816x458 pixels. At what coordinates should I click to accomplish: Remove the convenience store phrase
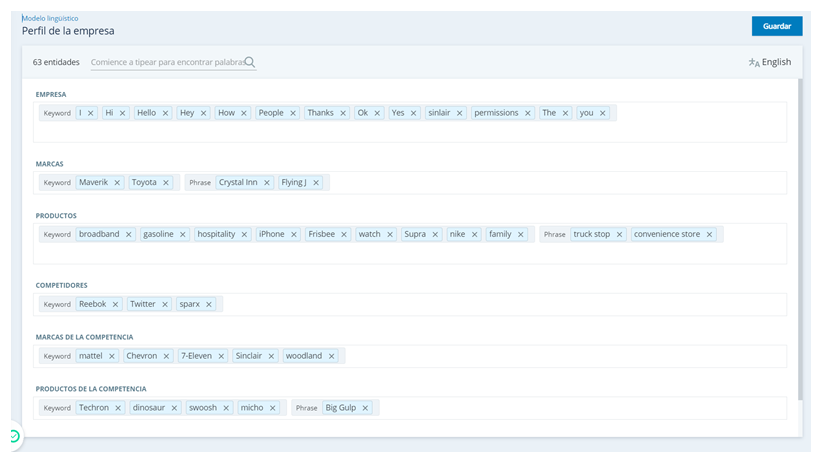point(709,234)
